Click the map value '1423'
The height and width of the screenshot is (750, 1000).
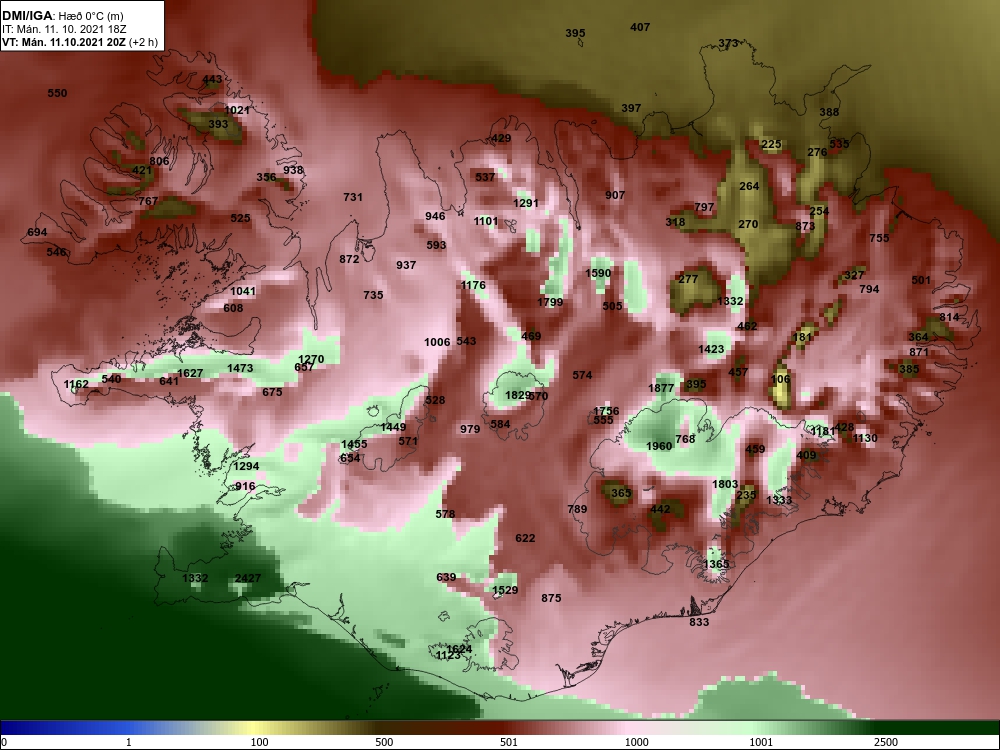pos(711,349)
